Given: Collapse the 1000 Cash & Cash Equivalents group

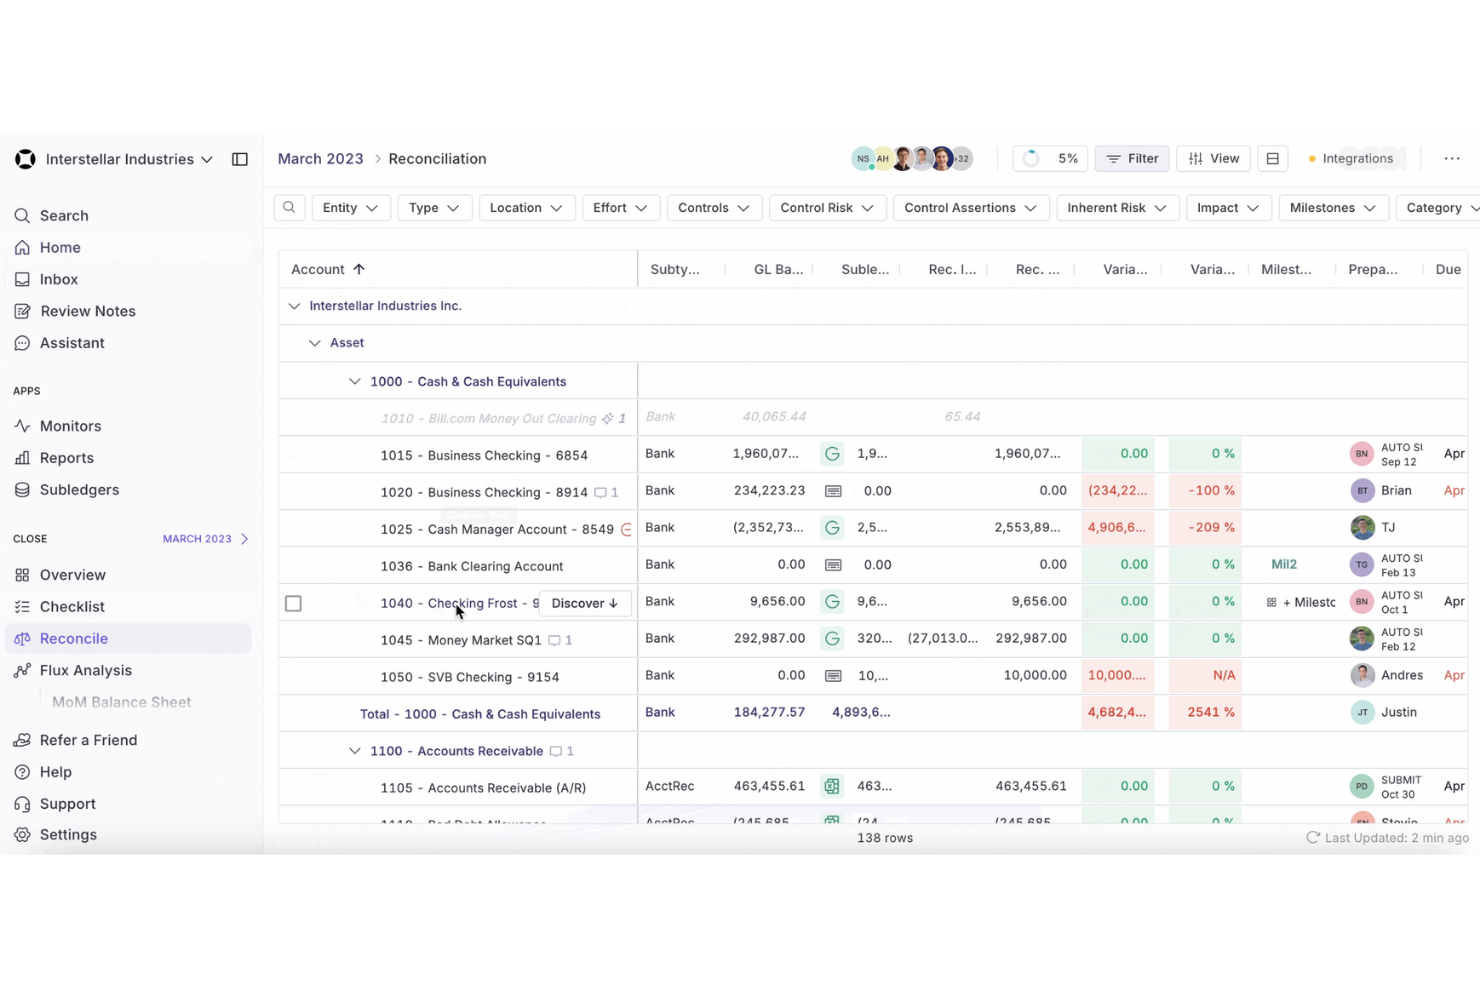Looking at the screenshot, I should click(x=354, y=382).
